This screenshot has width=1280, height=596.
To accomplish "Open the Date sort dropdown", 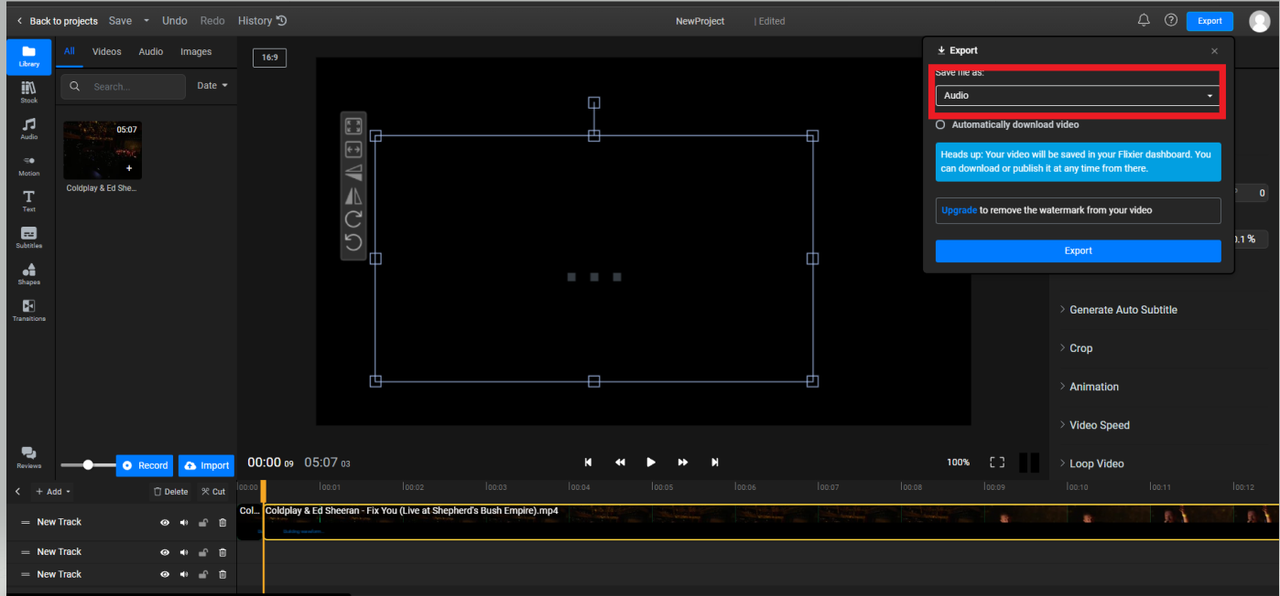I will 212,86.
